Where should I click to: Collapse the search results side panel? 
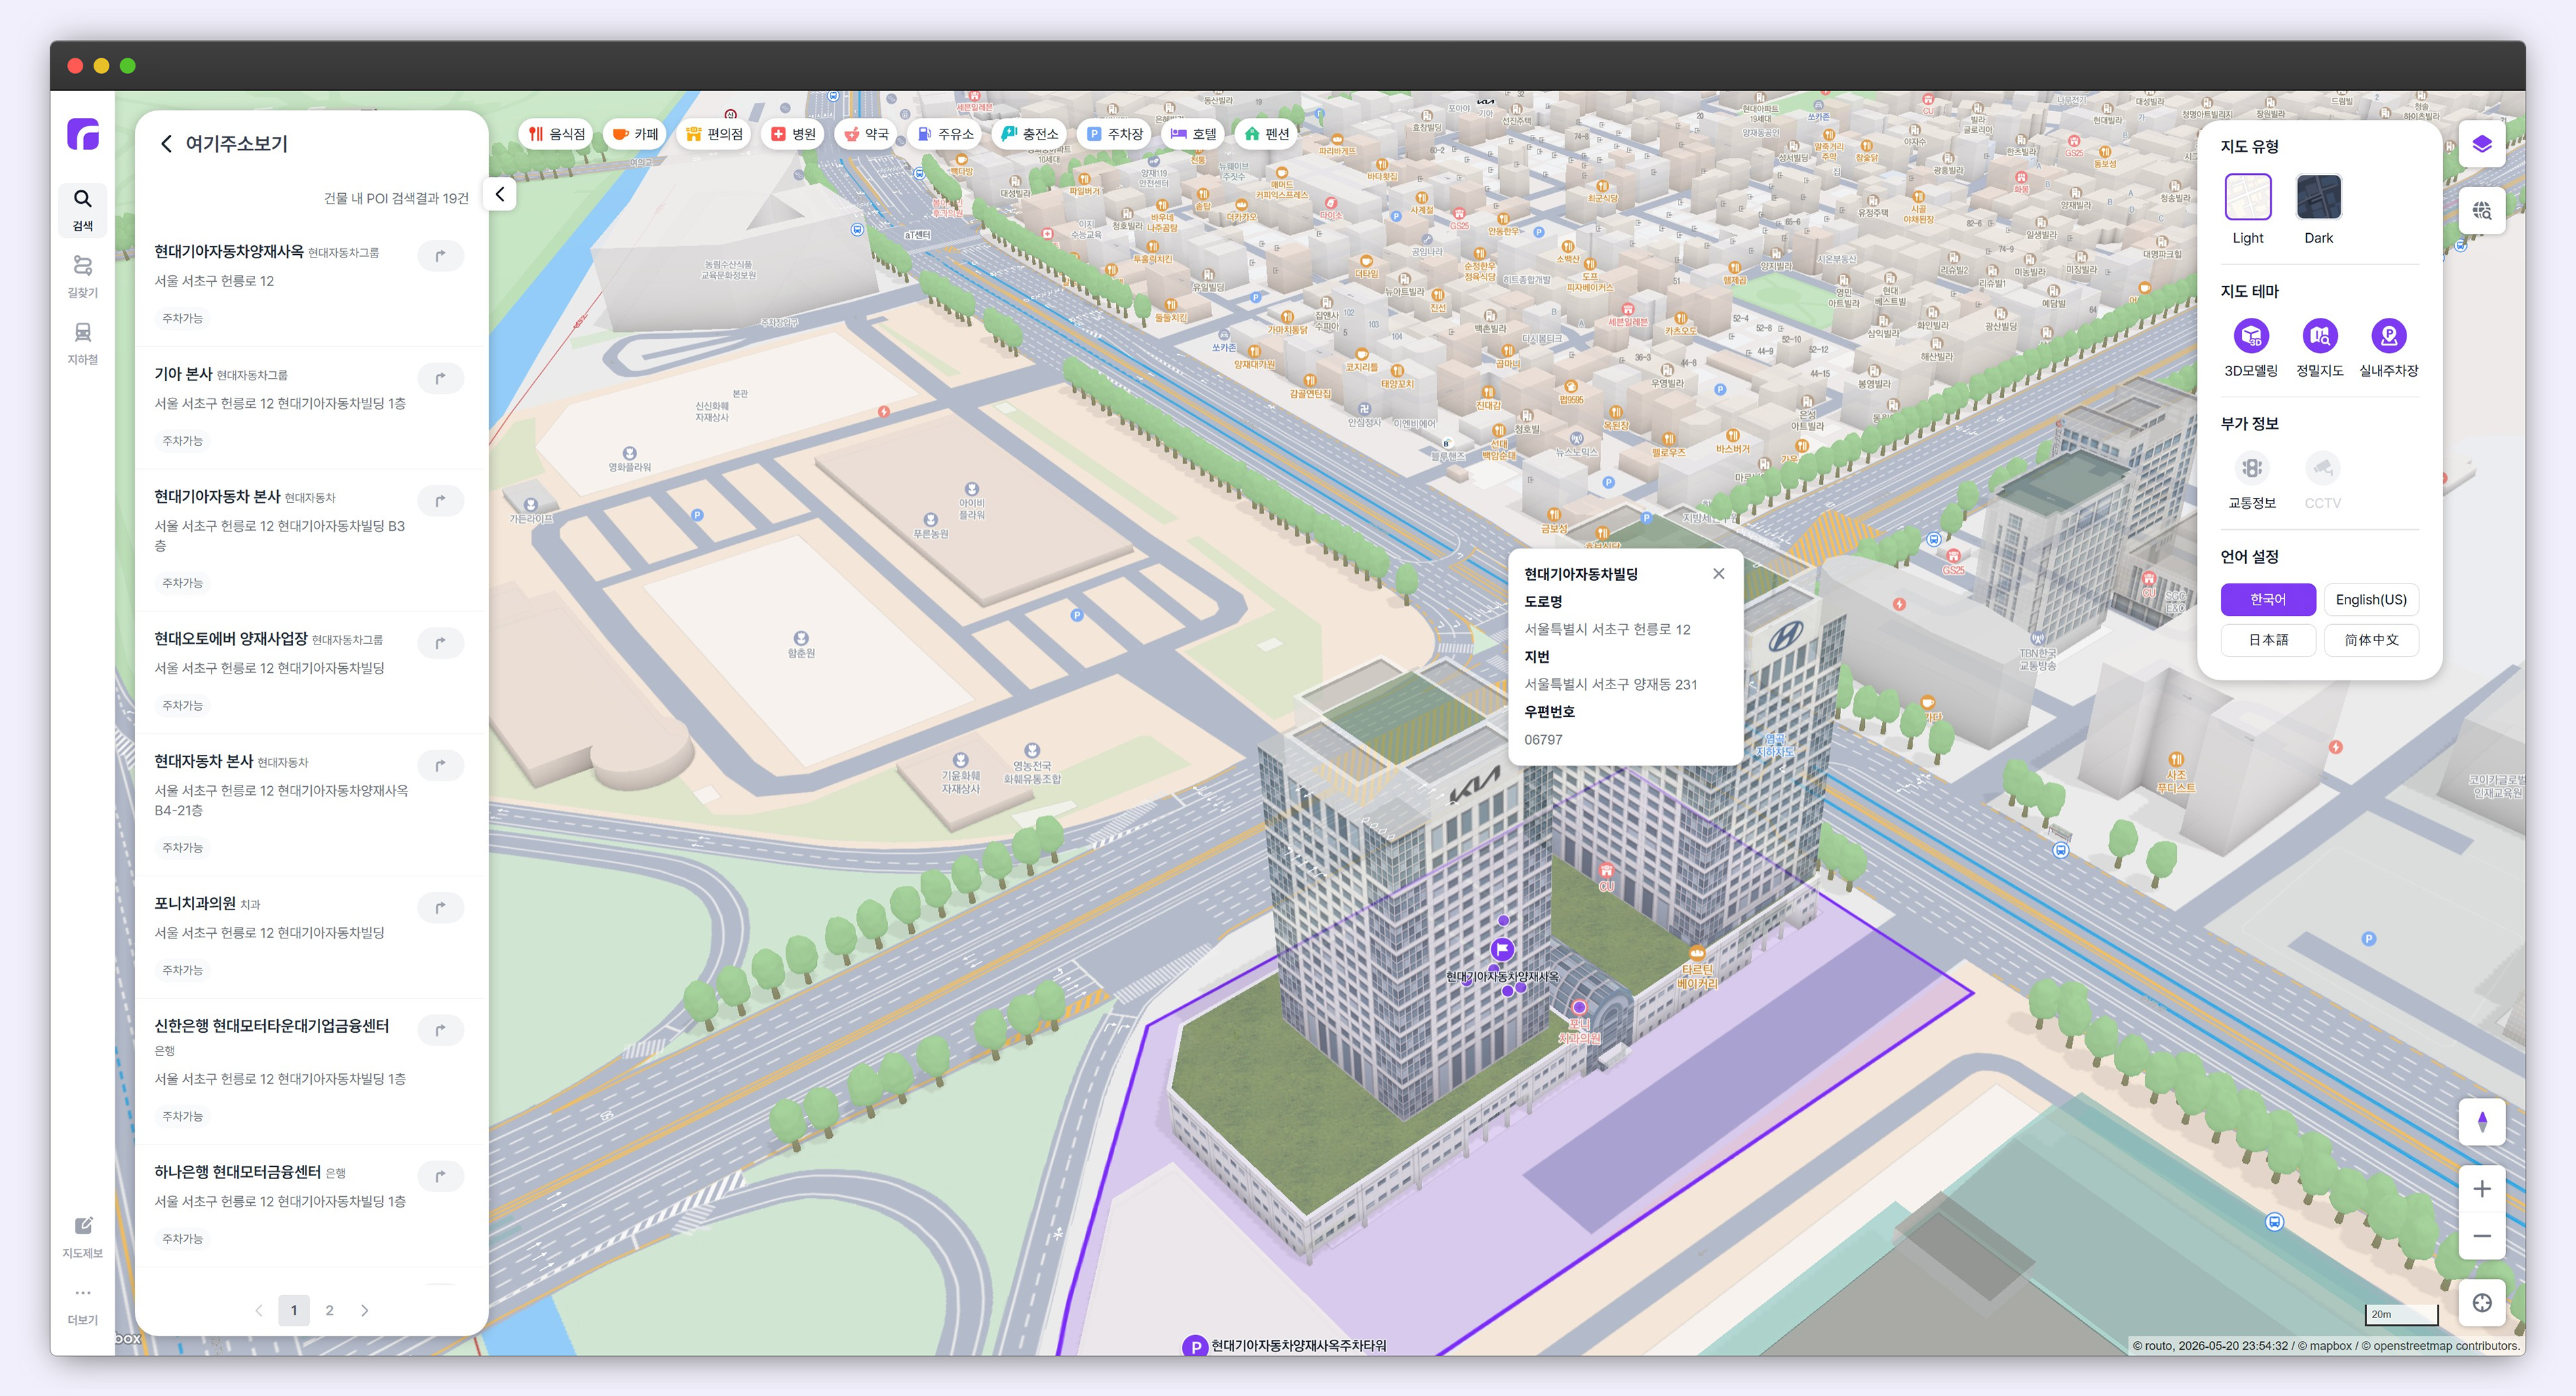click(x=500, y=194)
